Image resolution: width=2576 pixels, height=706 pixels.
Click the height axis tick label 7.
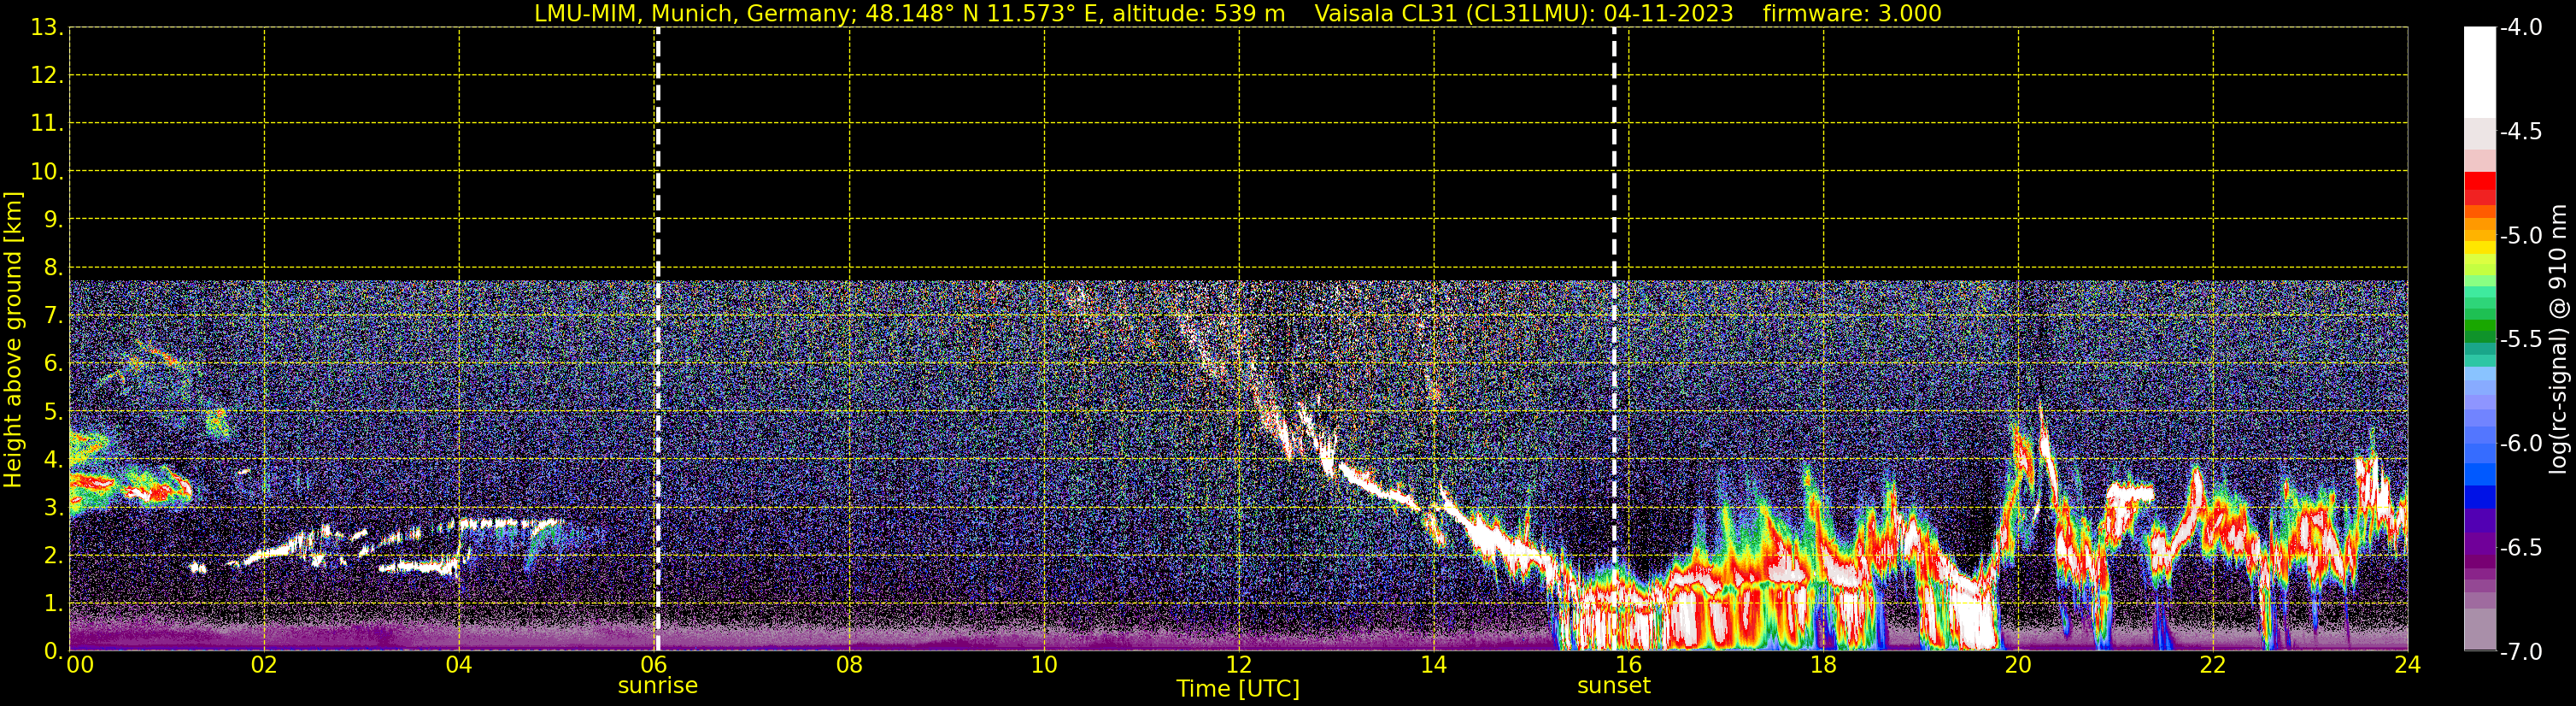click(53, 316)
